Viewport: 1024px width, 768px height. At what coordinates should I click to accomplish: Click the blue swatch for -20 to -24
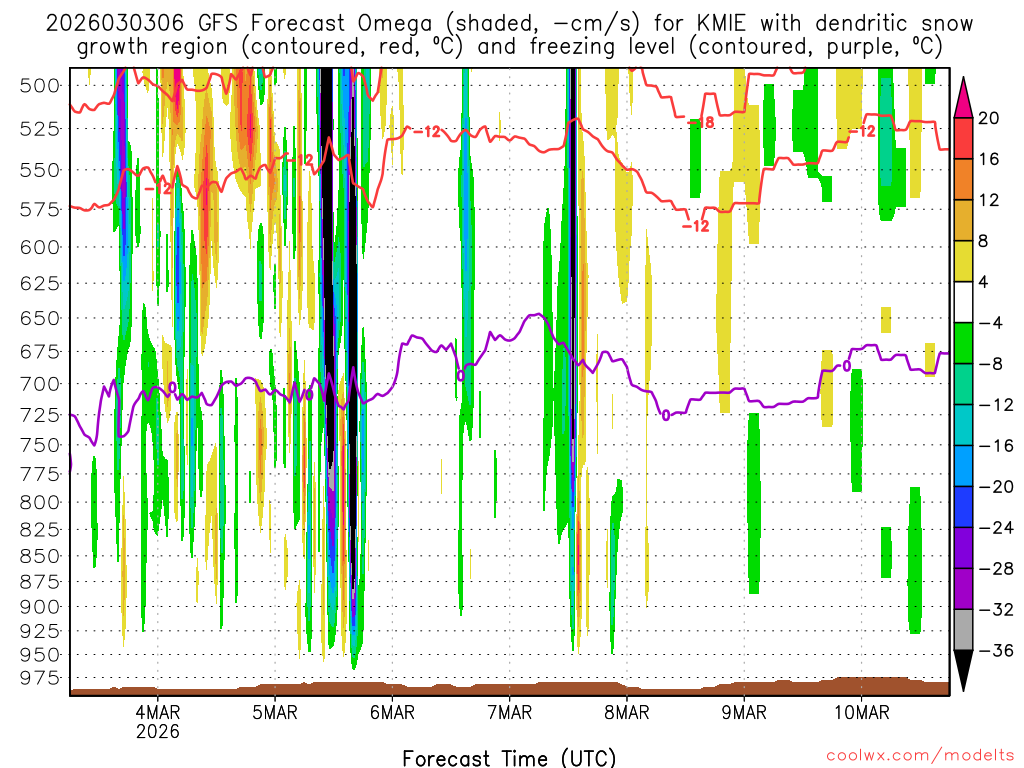pyautogui.click(x=963, y=507)
